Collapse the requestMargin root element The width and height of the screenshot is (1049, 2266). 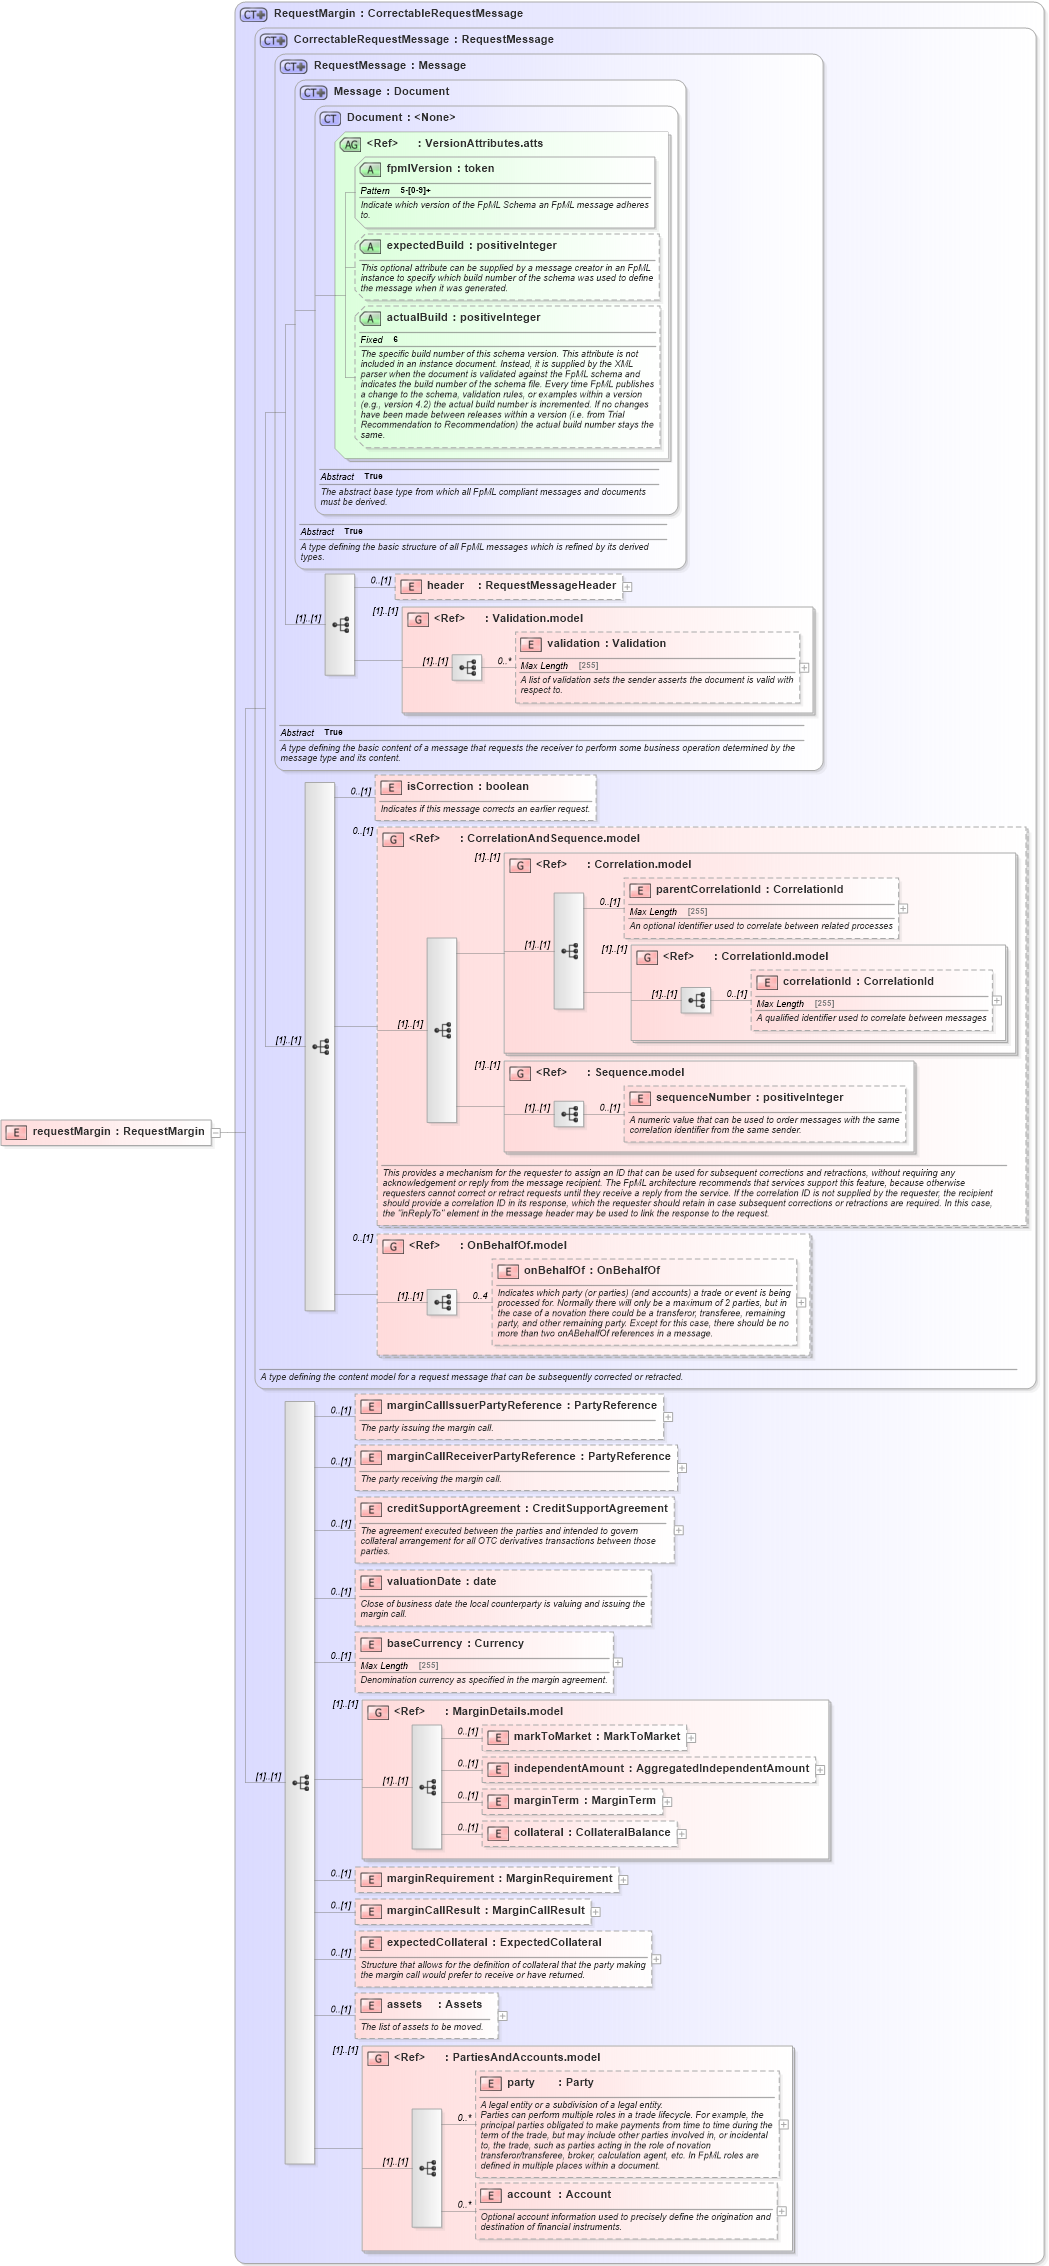(x=216, y=1132)
